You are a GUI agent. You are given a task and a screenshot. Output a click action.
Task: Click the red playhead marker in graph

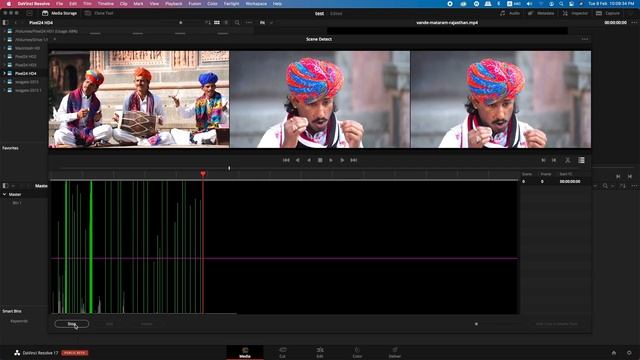pyautogui.click(x=203, y=174)
